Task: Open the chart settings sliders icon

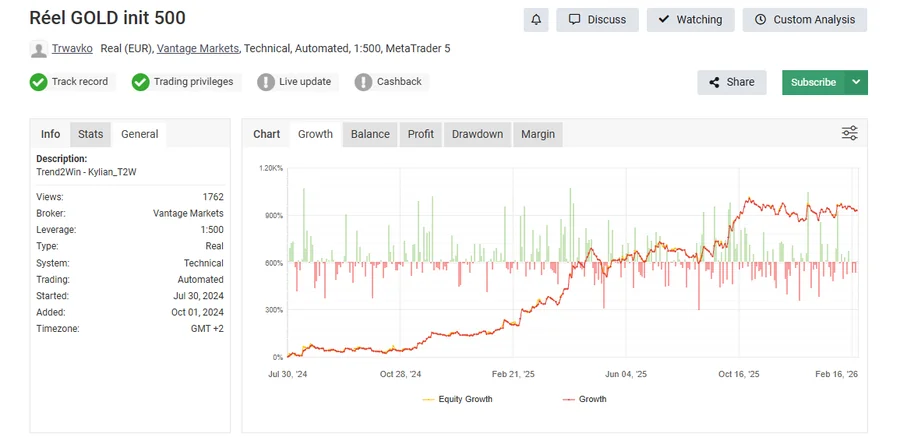Action: (x=850, y=133)
